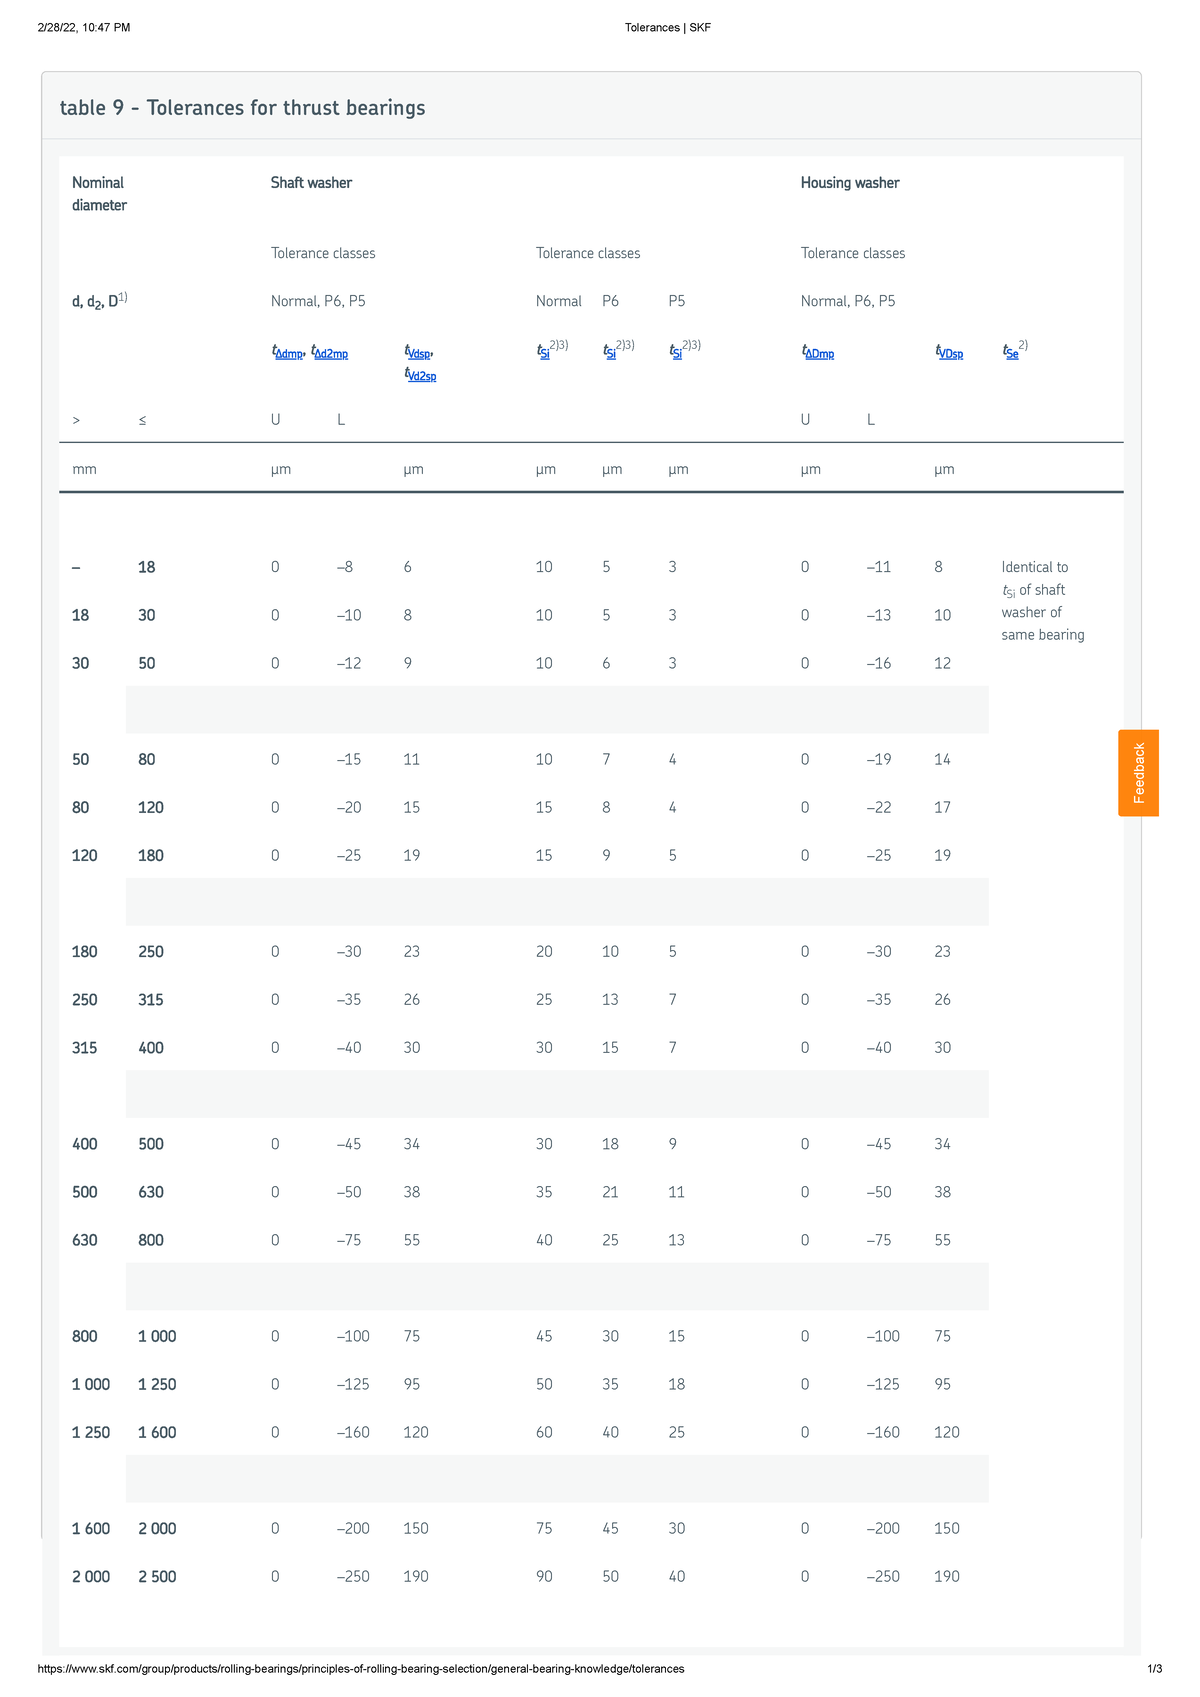Click the Nominal diameter heading
This screenshot has height=1697, width=1200.
click(99, 194)
